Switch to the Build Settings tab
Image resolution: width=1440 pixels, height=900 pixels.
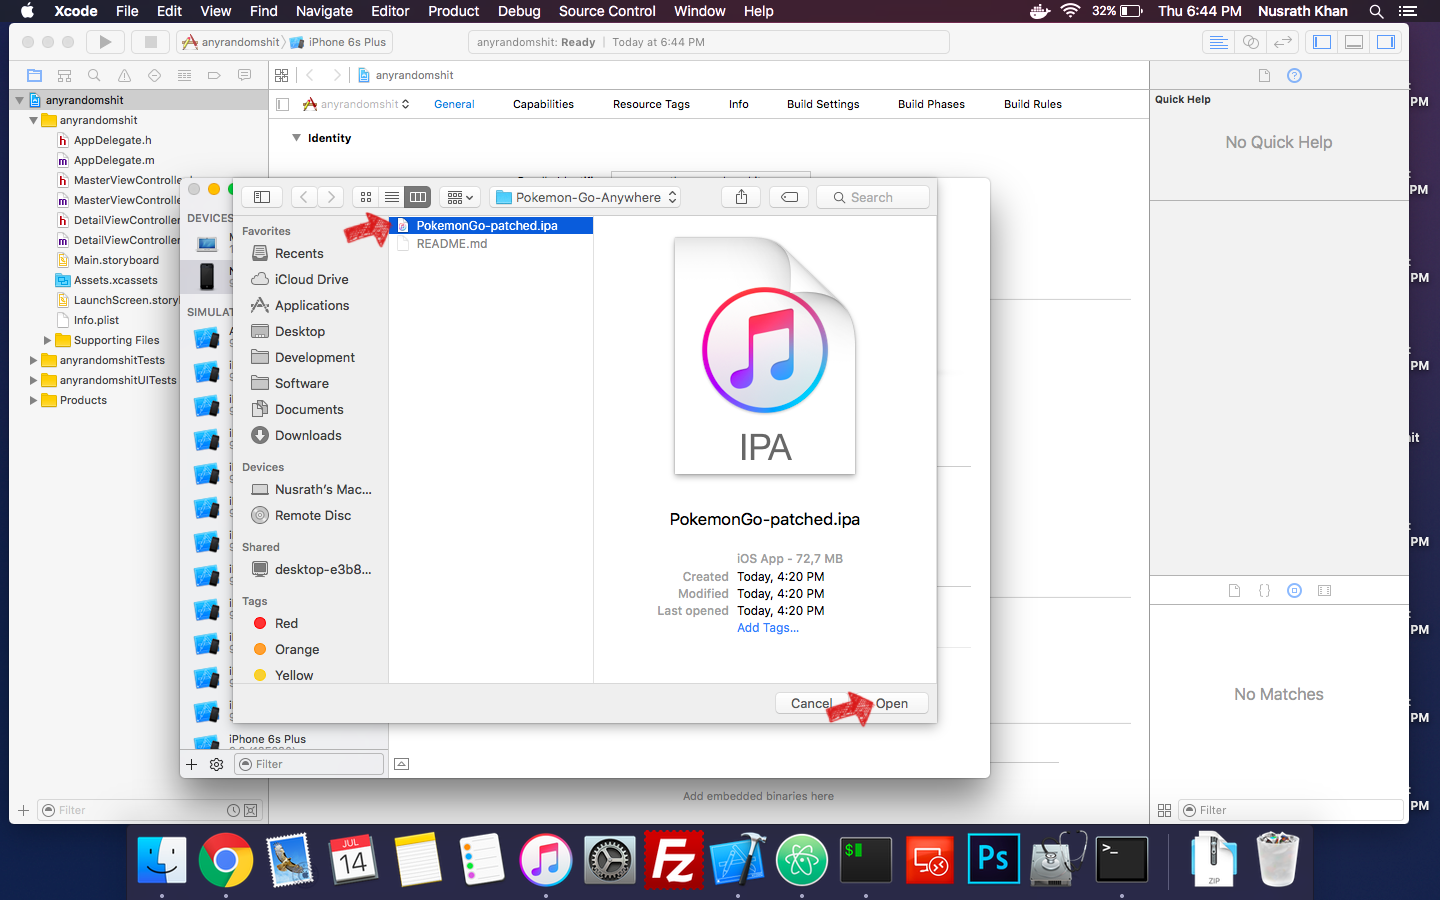(823, 104)
